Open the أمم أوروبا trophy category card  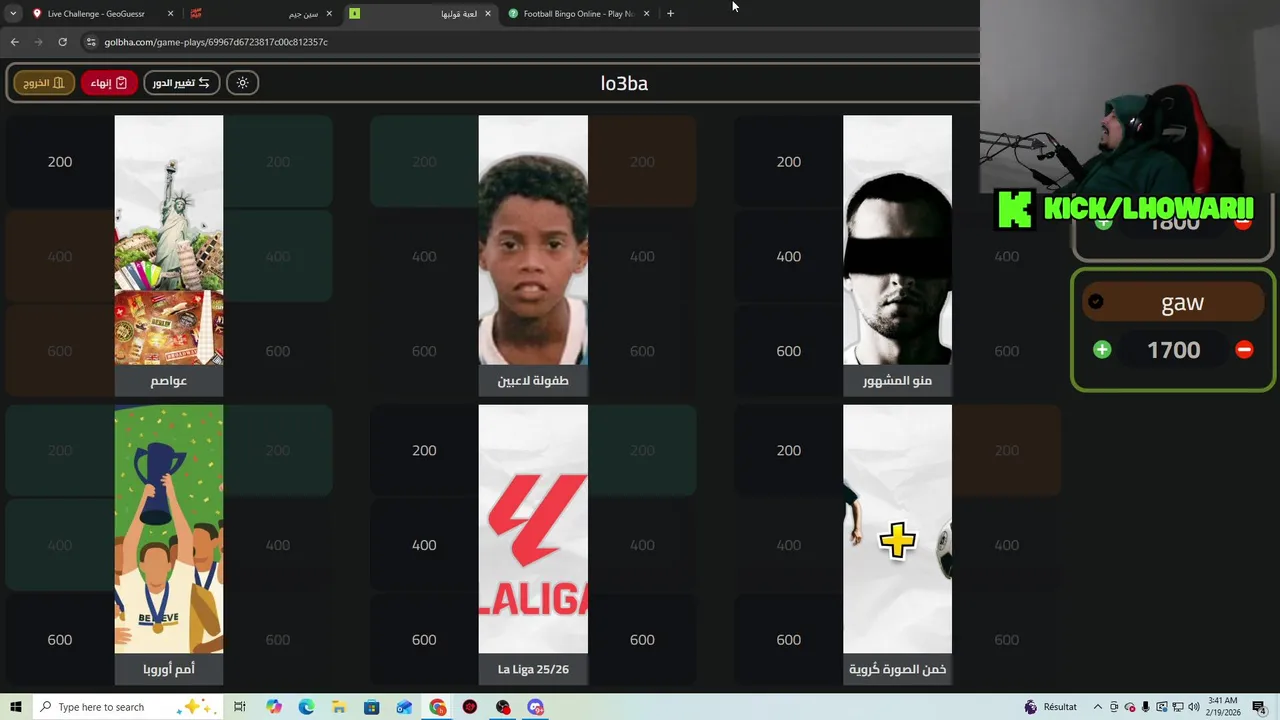(169, 529)
